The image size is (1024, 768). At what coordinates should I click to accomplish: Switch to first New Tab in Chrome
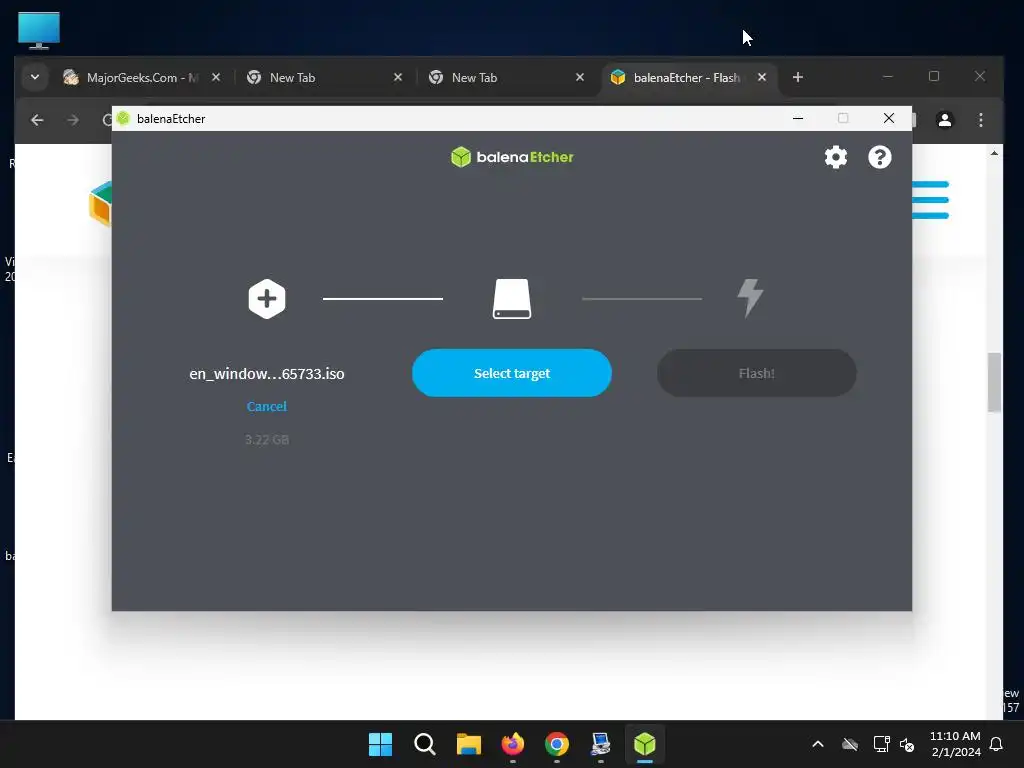coord(325,78)
